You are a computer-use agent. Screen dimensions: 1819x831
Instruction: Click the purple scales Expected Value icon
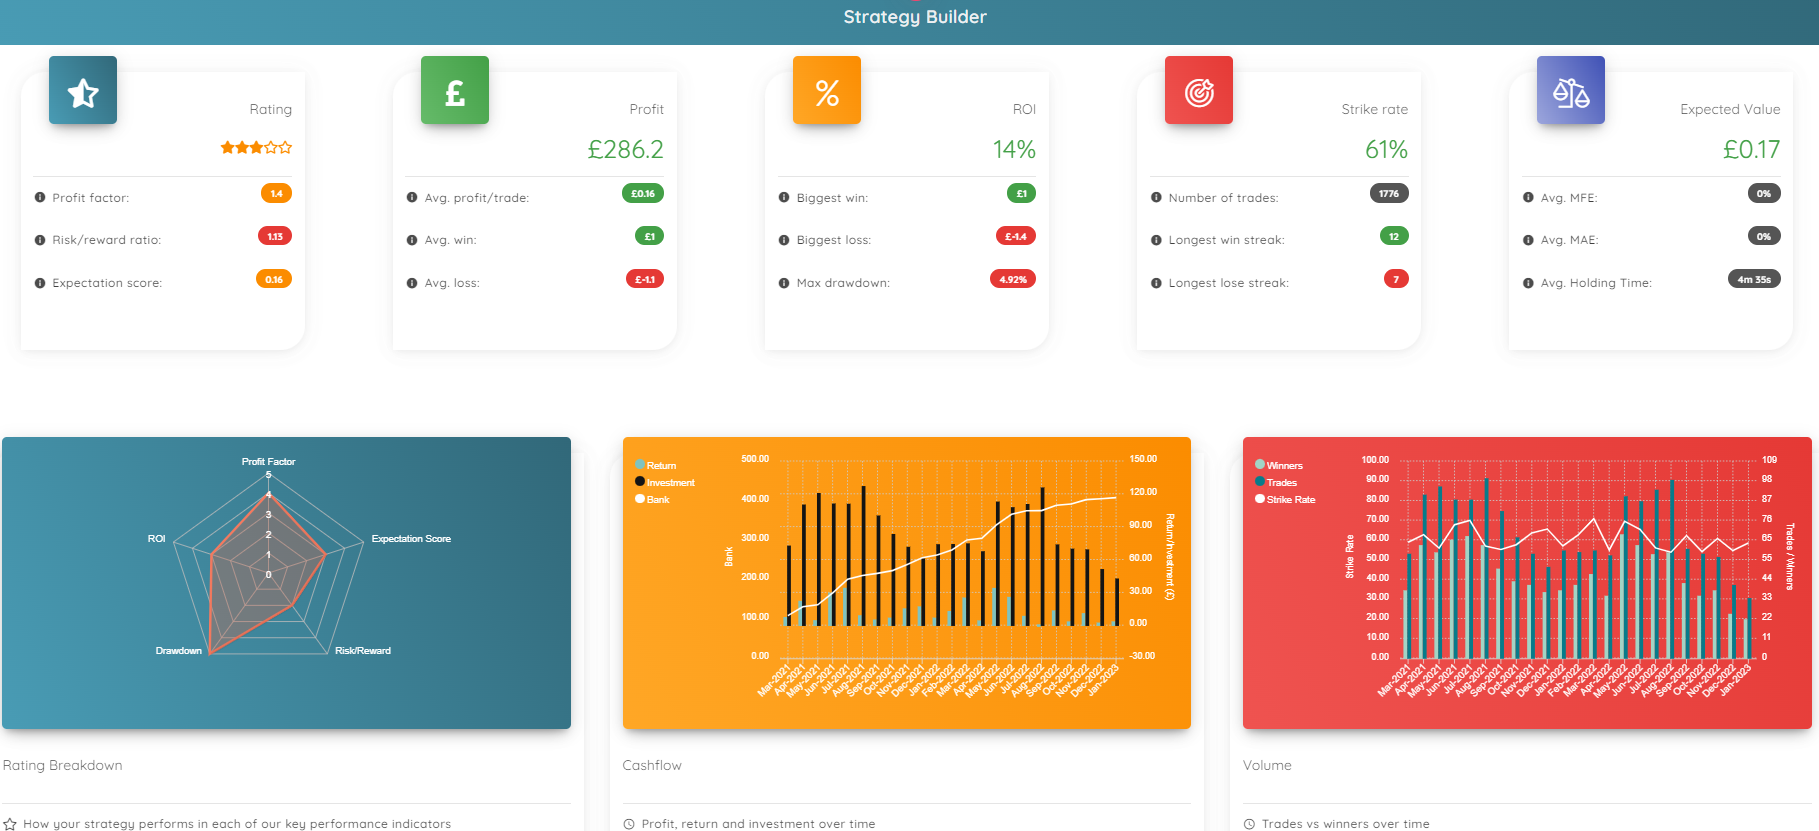pos(1571,91)
